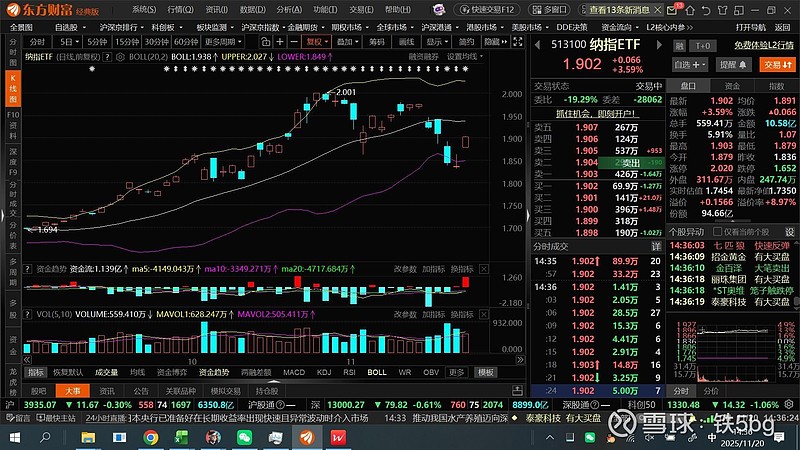Image resolution: width=800 pixels, height=450 pixels.
Task: Go to previous stock with left arrow
Action: click(x=537, y=45)
